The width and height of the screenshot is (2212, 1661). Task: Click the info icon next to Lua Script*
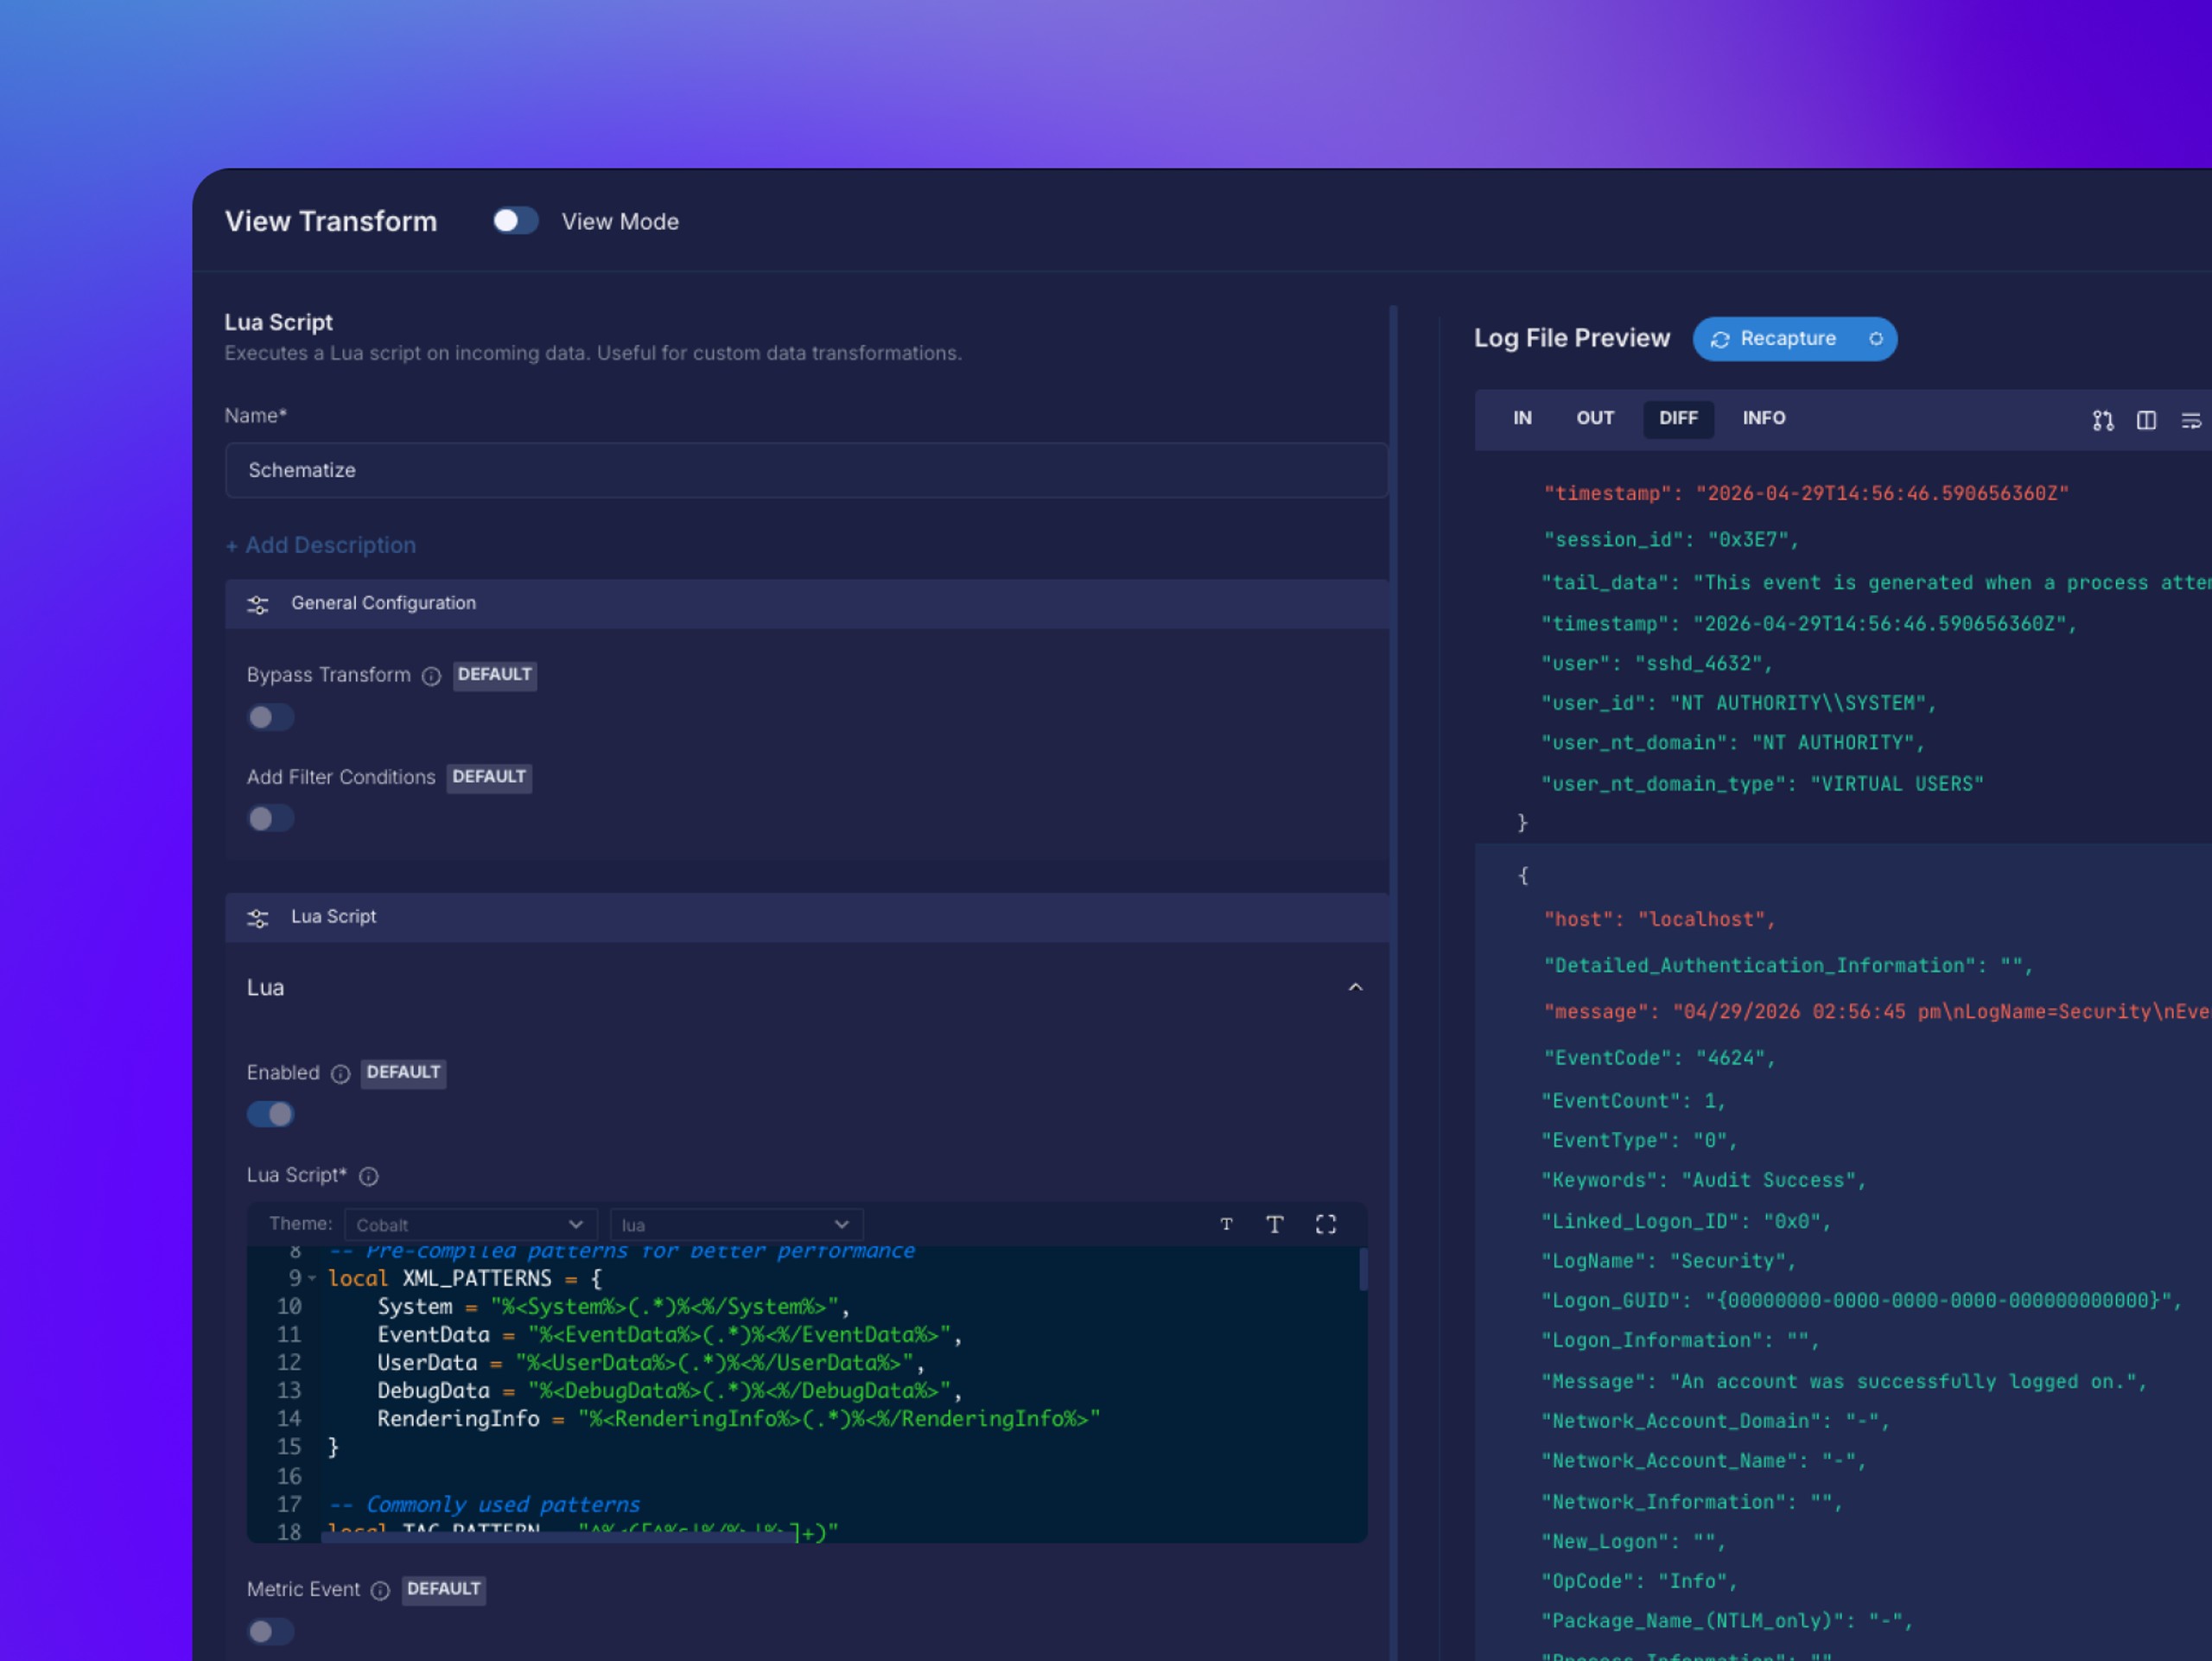coord(368,1176)
